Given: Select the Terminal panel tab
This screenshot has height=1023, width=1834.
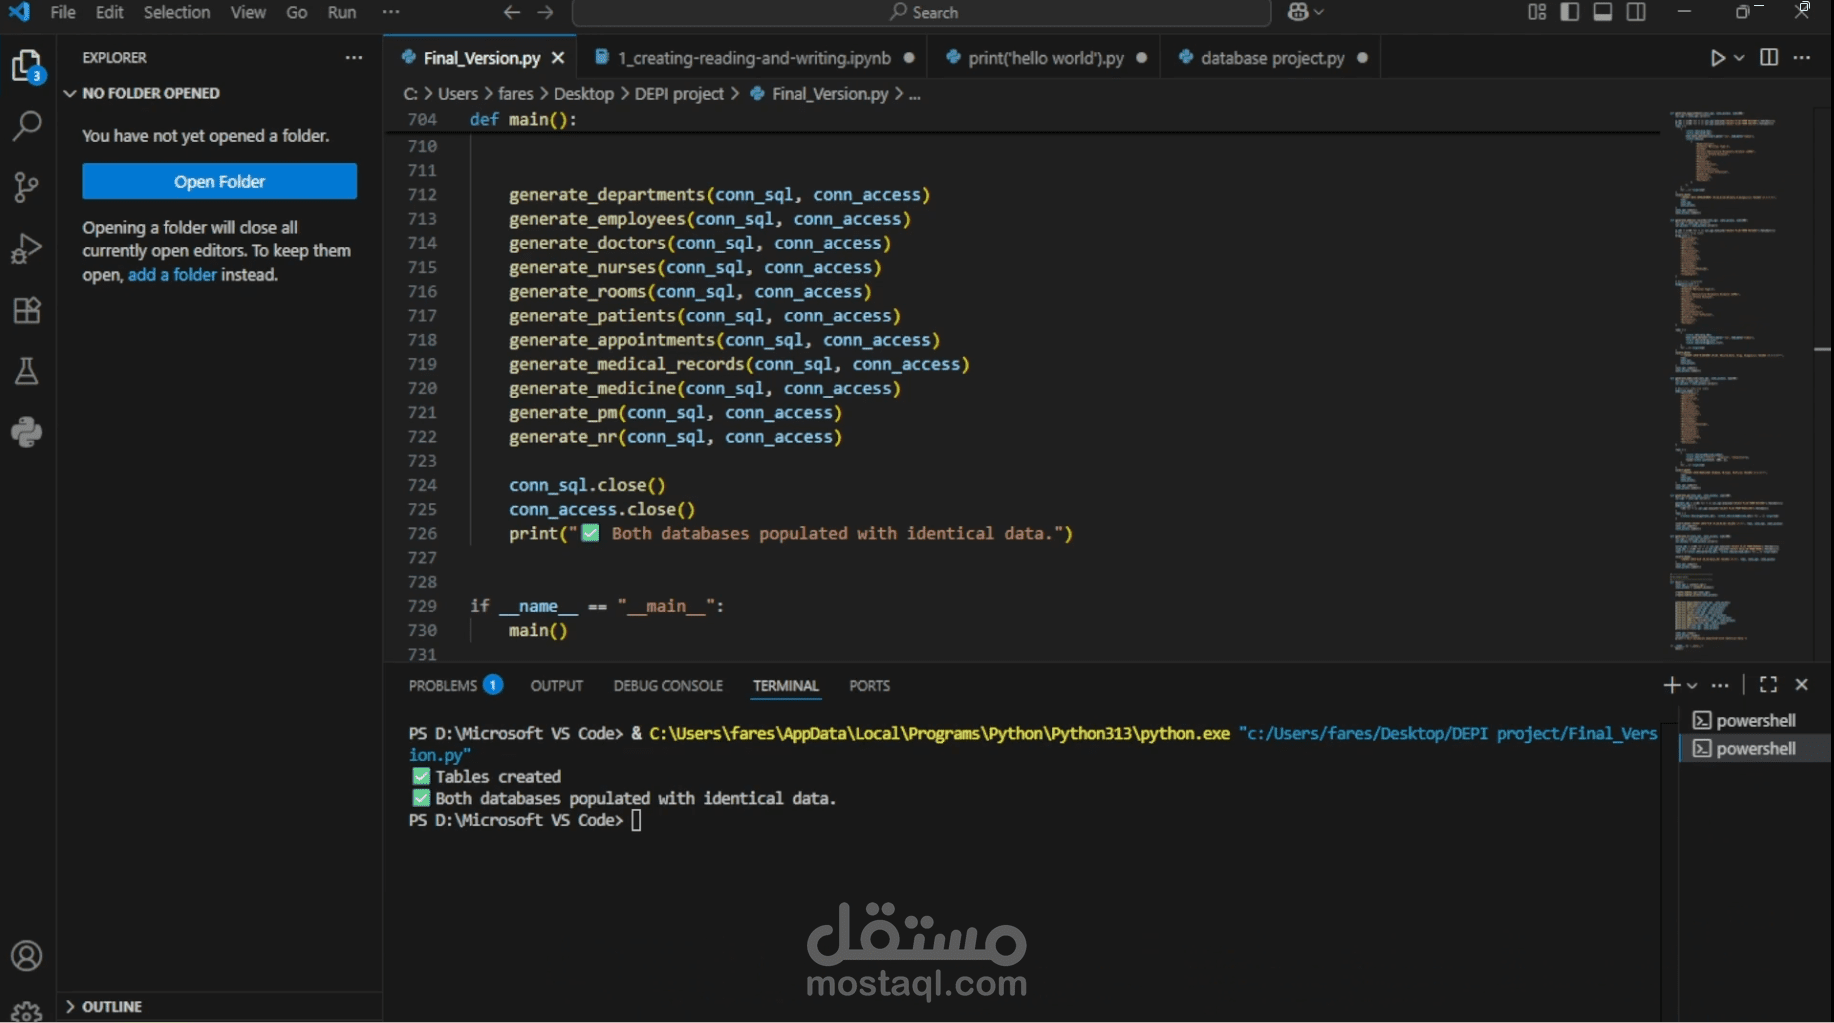Looking at the screenshot, I should click(x=786, y=685).
